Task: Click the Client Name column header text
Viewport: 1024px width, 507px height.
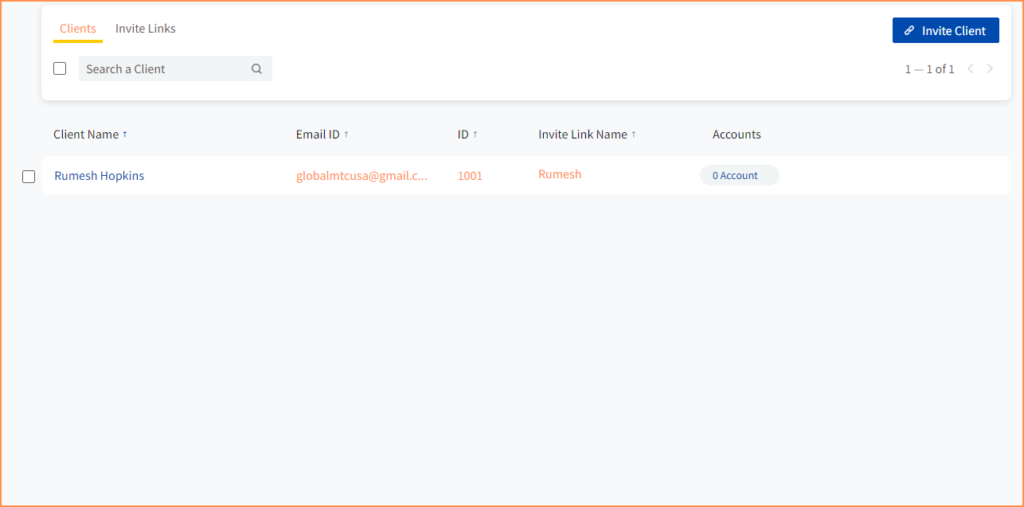Action: (86, 135)
